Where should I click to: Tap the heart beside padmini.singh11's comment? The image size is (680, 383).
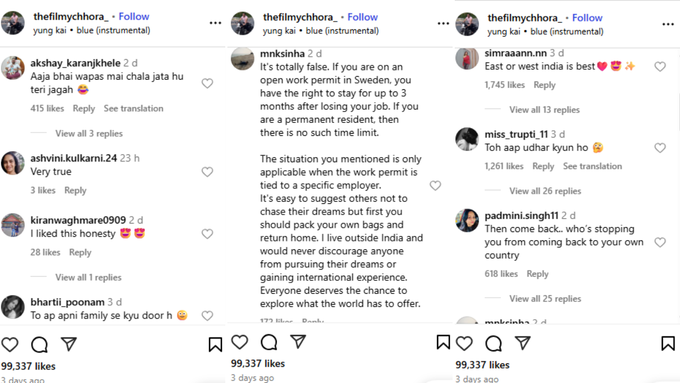[660, 242]
